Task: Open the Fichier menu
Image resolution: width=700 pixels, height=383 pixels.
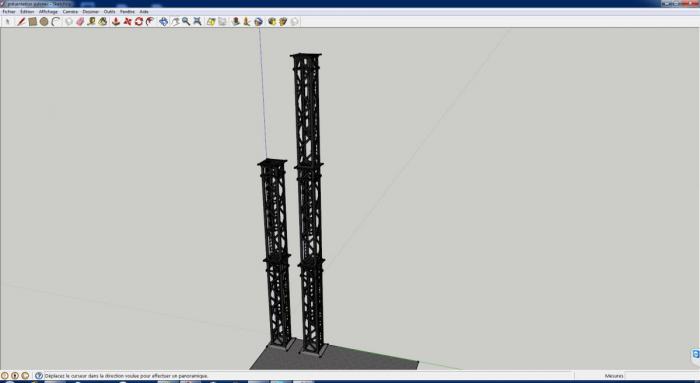Action: (8, 12)
